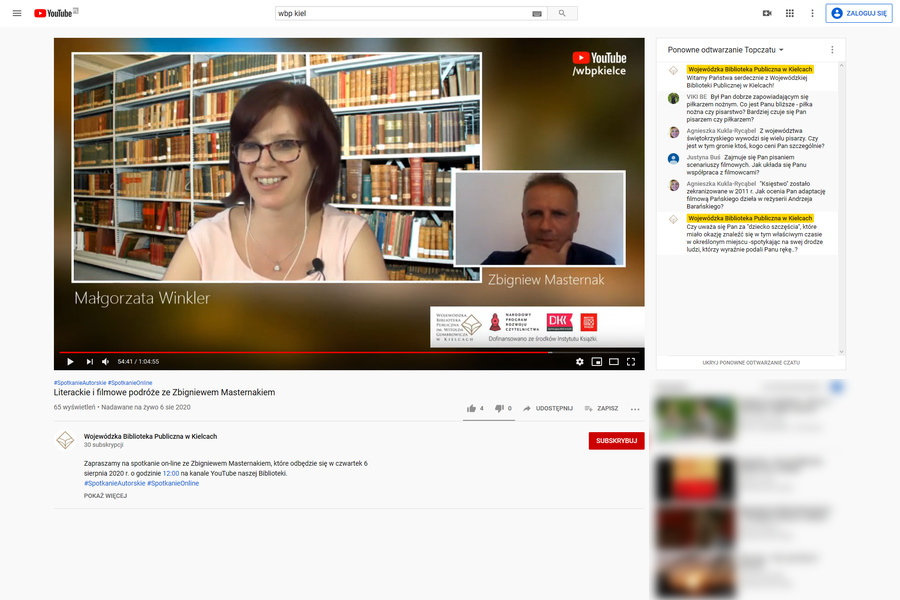The image size is (900, 600).
Task: Click UDOSTĘPNIJ to share the video
Action: 548,408
